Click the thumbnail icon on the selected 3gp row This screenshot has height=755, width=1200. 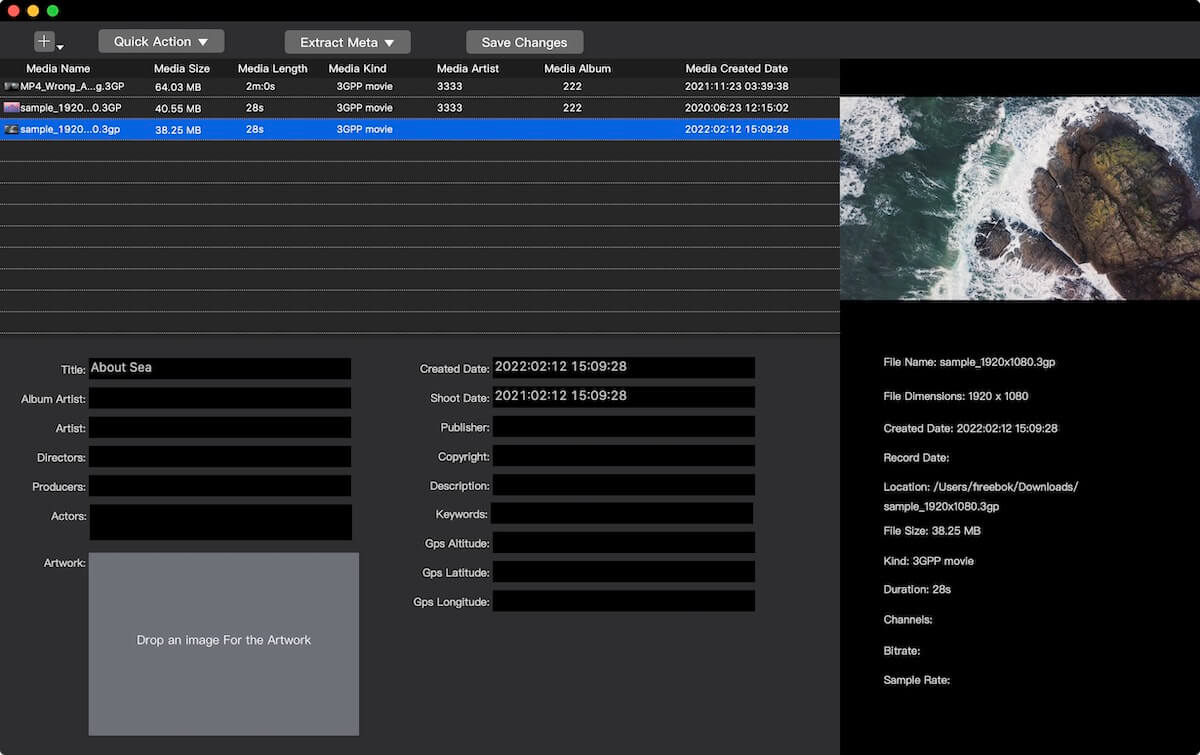14,129
